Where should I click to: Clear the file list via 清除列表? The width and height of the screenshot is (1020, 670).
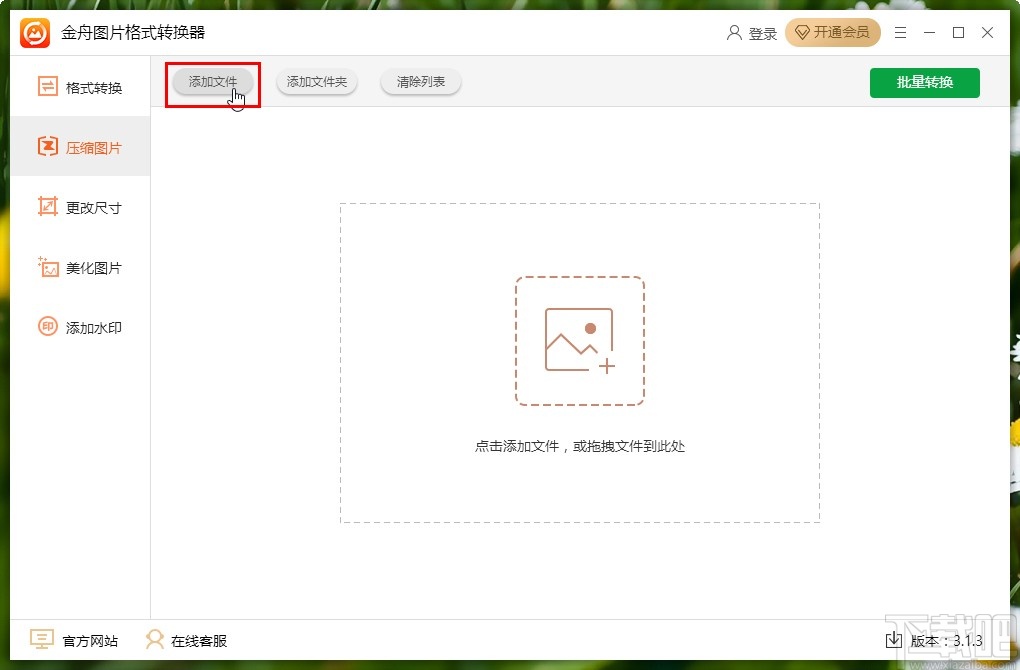click(420, 83)
